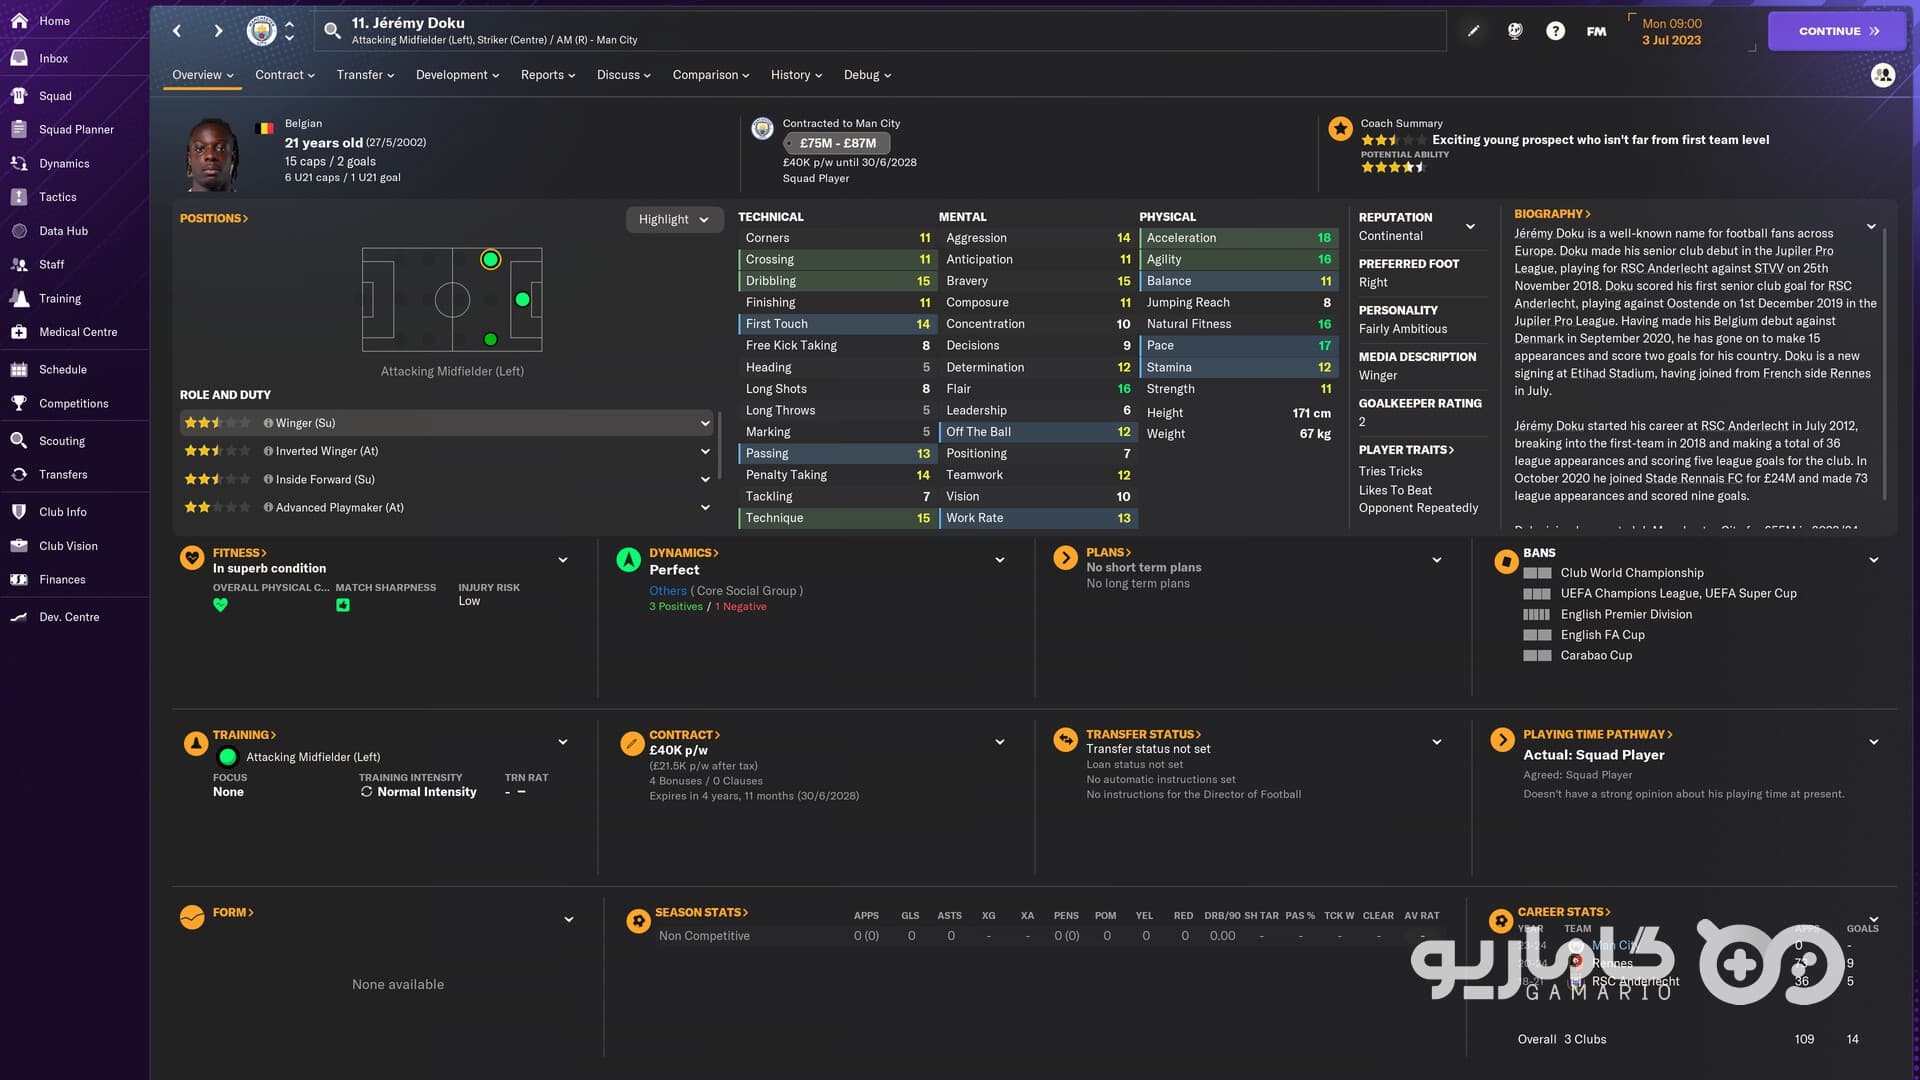Go forward with the right arrow
This screenshot has width=1920, height=1080.
(x=218, y=31)
